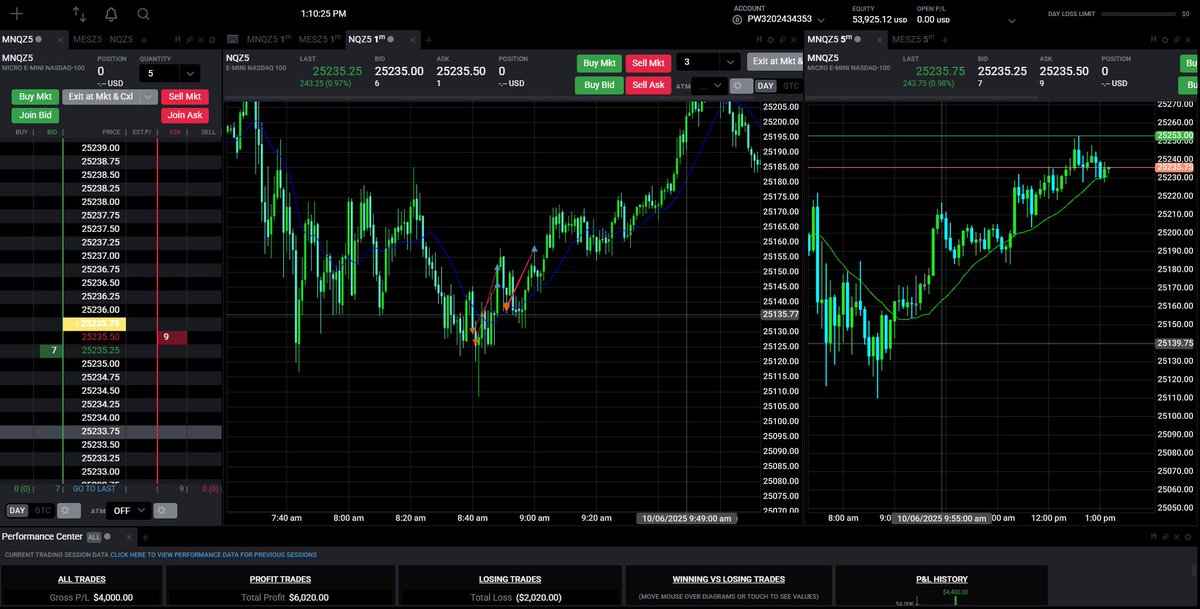
Task: Close the NQZ5 1m chart tab
Action: (x=412, y=39)
